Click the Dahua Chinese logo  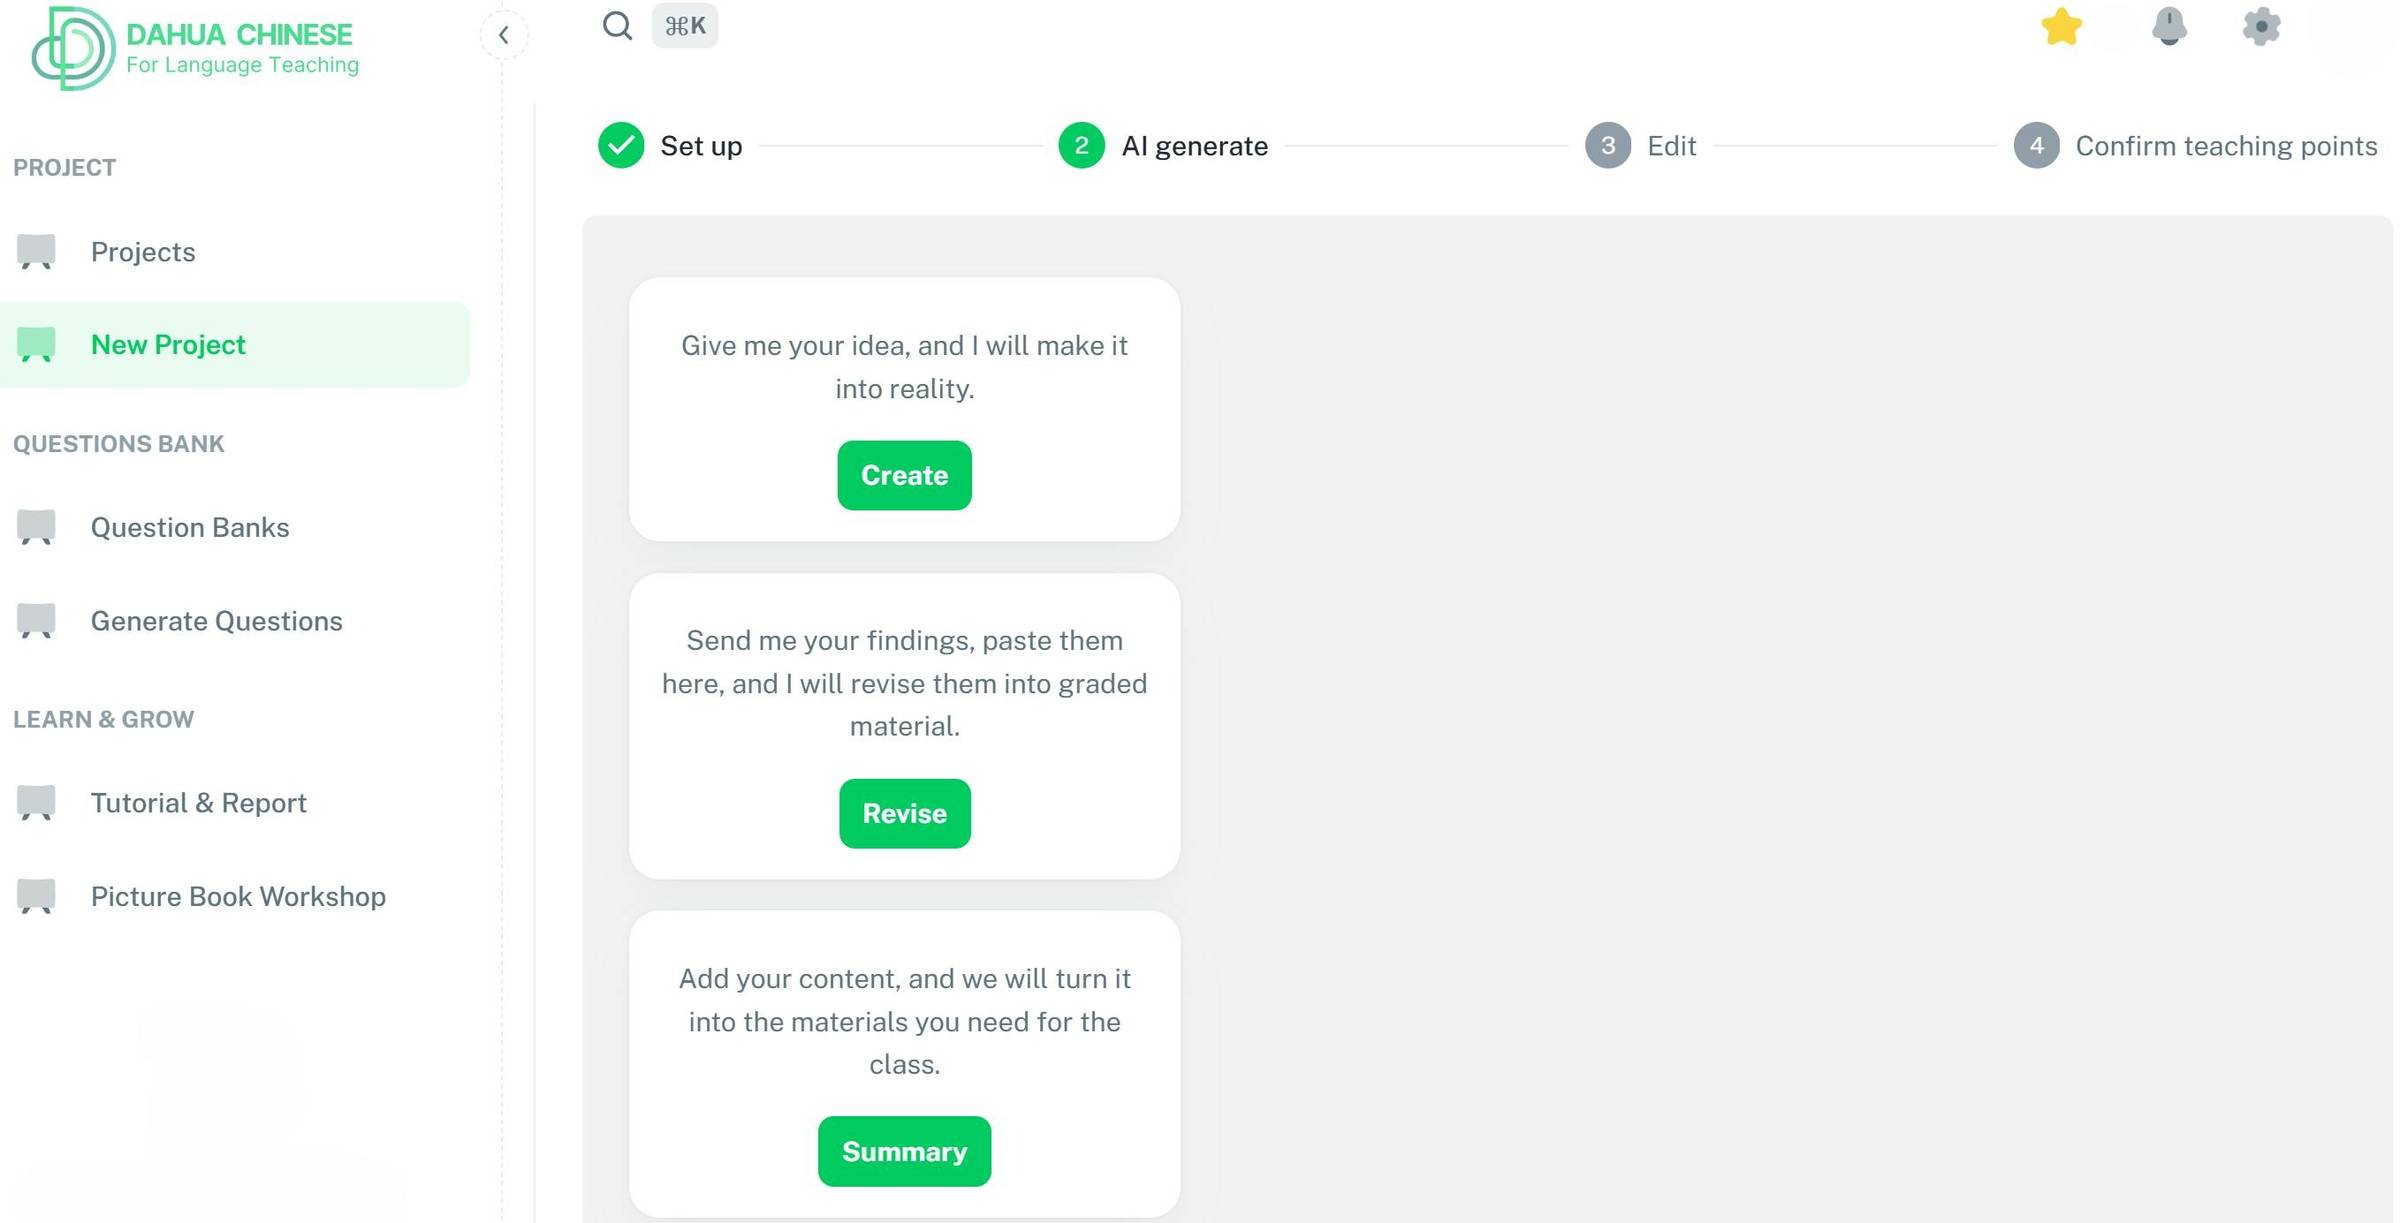(195, 48)
